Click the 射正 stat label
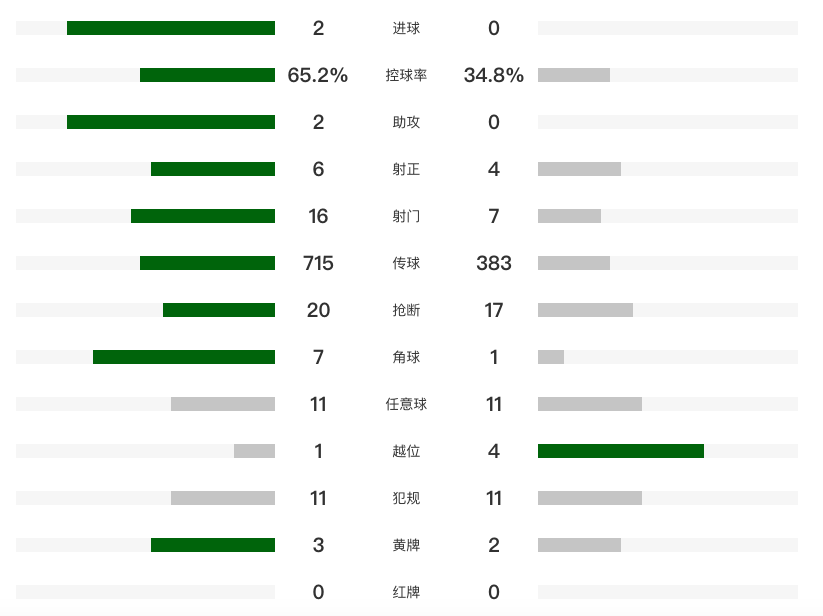 (x=406, y=169)
